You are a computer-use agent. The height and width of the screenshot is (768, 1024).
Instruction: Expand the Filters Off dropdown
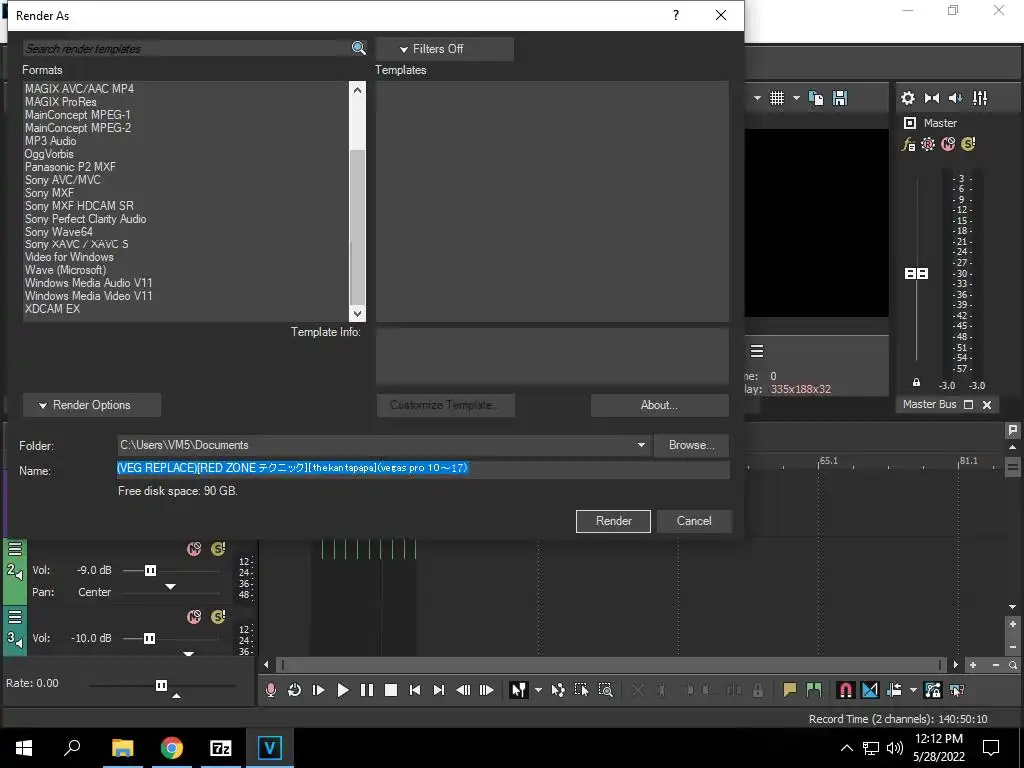(445, 49)
